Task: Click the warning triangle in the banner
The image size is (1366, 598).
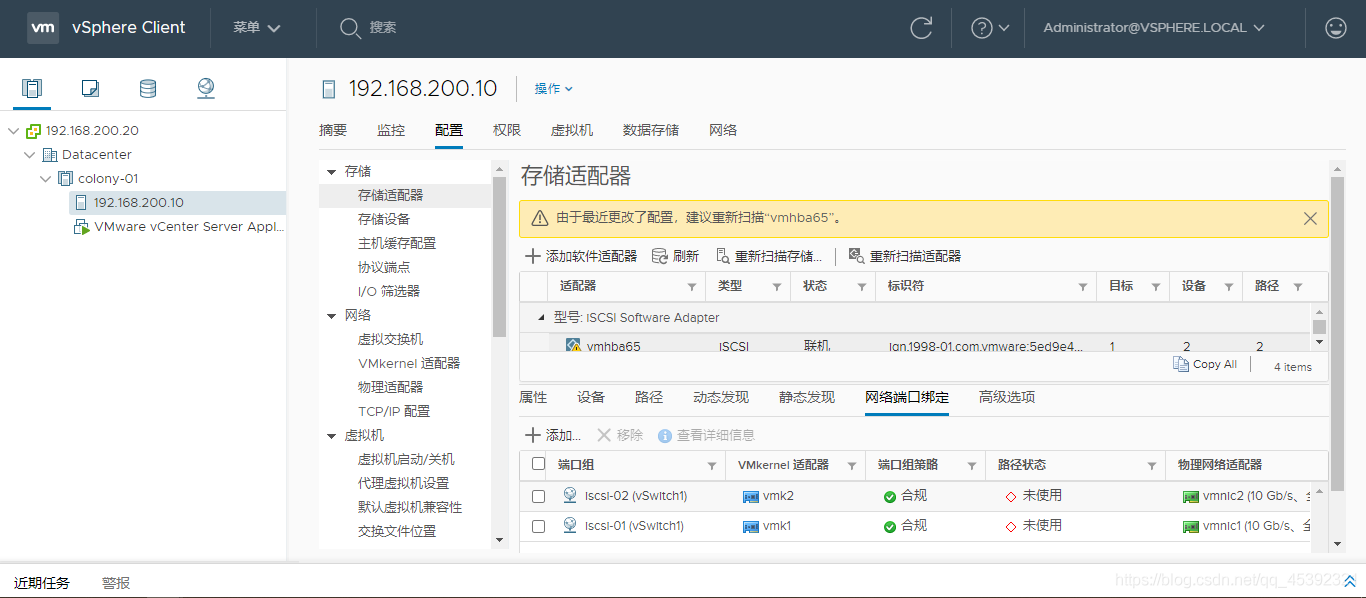Action: pos(539,218)
